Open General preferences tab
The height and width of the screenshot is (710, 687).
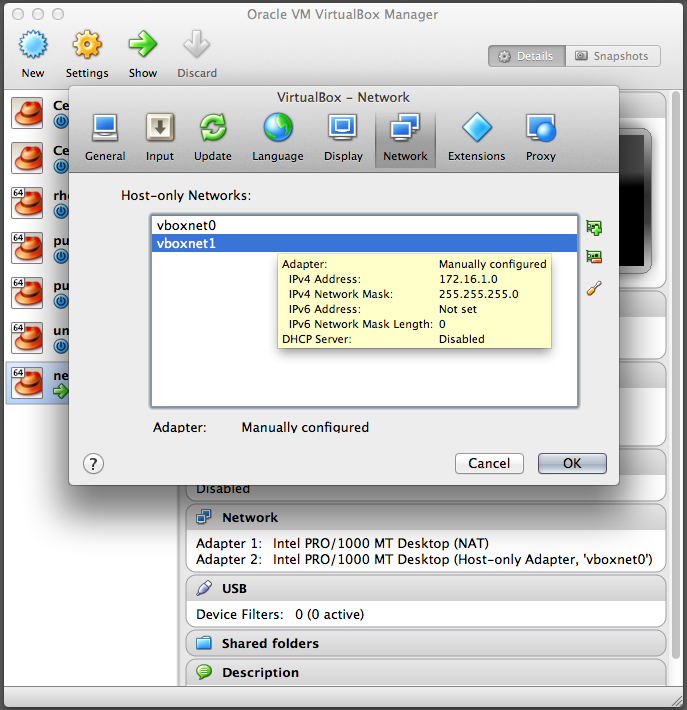pos(105,138)
